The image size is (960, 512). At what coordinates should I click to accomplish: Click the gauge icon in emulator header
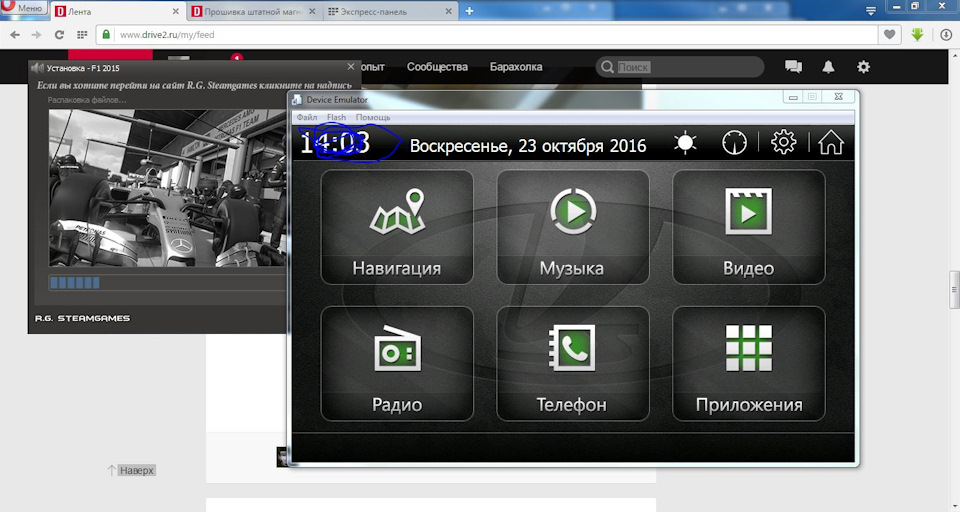point(734,143)
